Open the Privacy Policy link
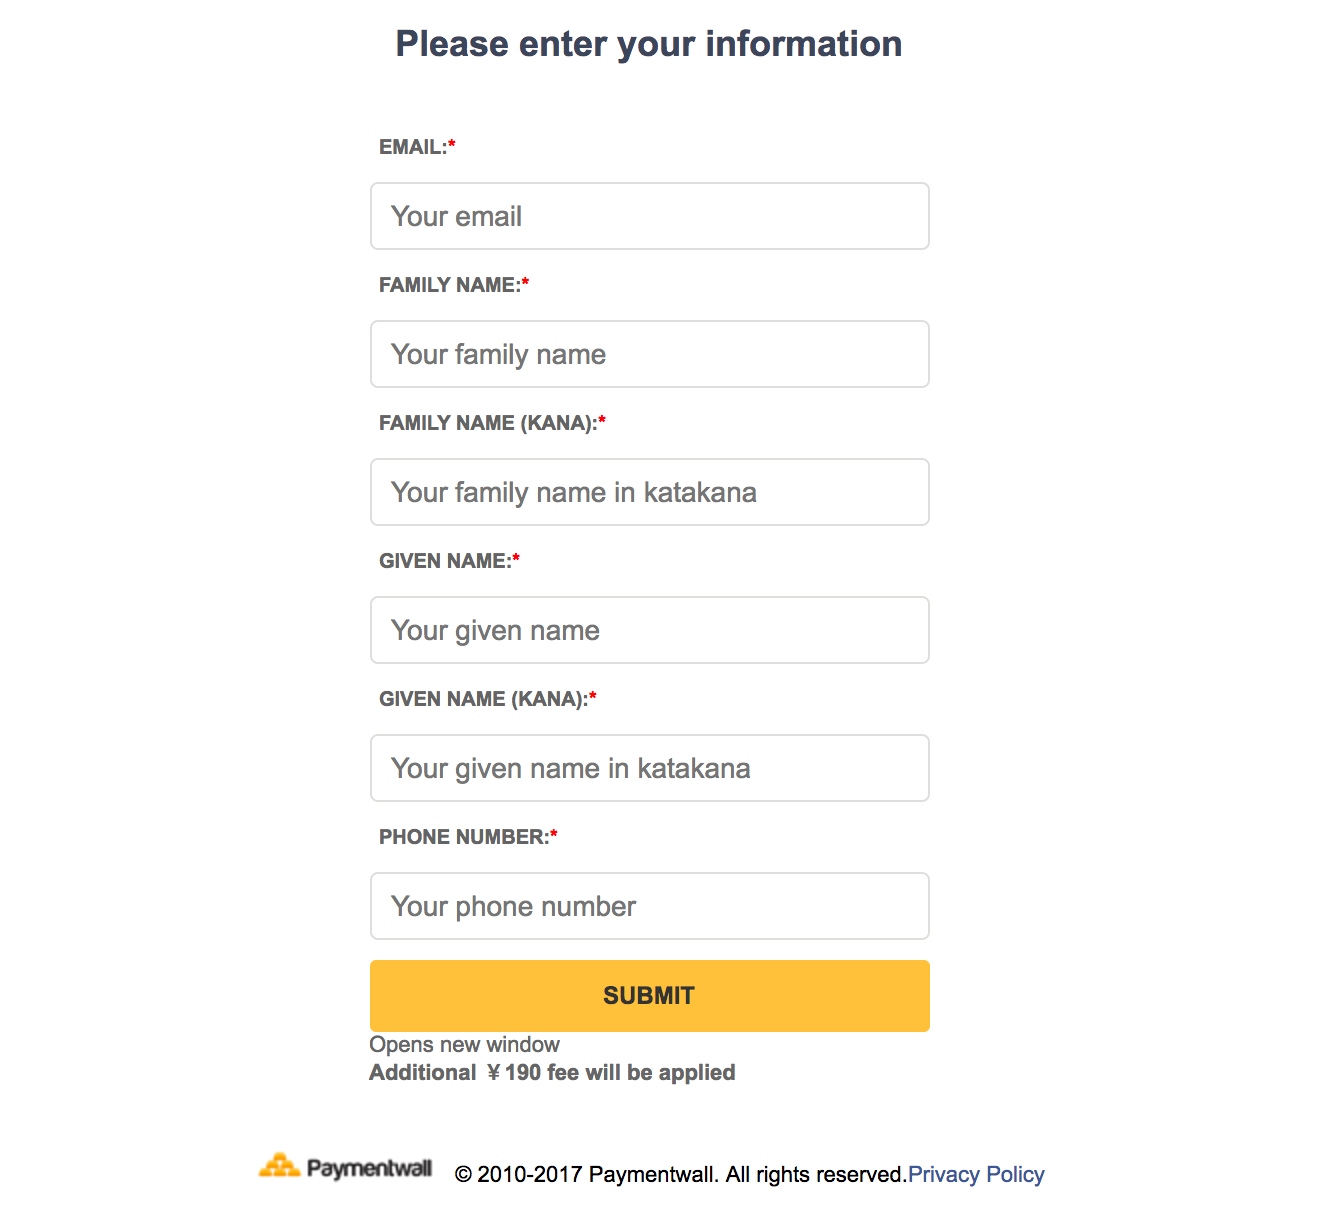Screen dimensions: 1318x1216 pyautogui.click(x=977, y=1174)
